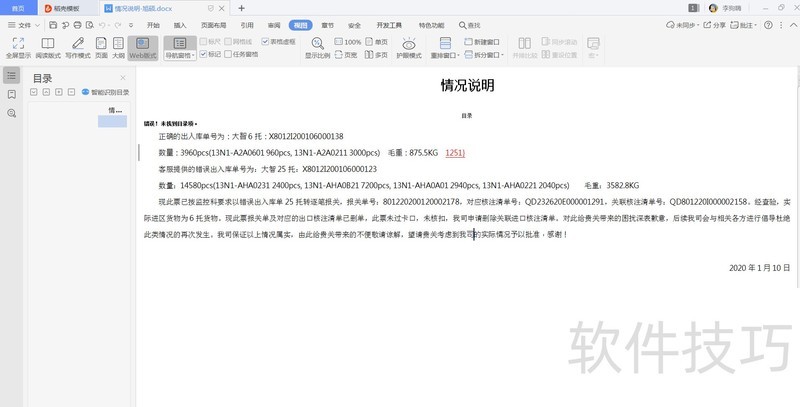Click the print icon in quick toolbar
Image resolution: width=800 pixels, height=407 pixels.
pos(78,24)
